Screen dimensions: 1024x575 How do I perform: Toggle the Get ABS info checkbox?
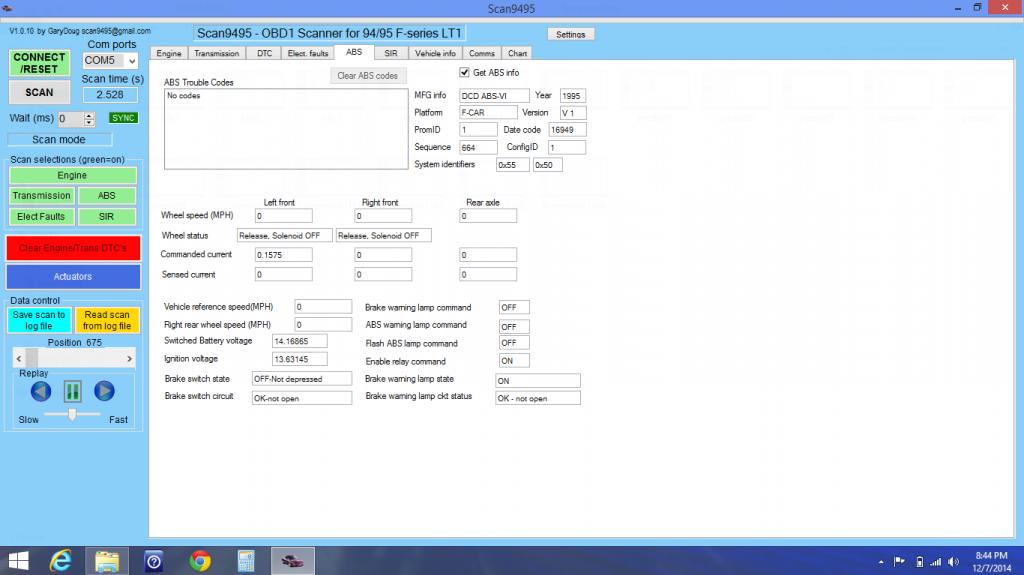click(464, 73)
